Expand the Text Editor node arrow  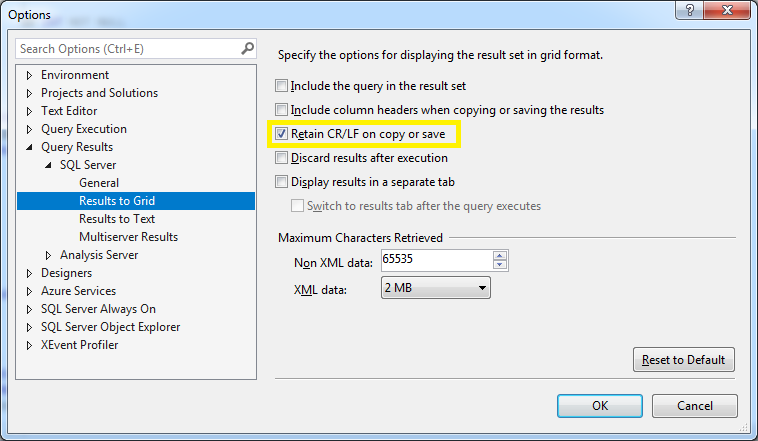tap(29, 111)
